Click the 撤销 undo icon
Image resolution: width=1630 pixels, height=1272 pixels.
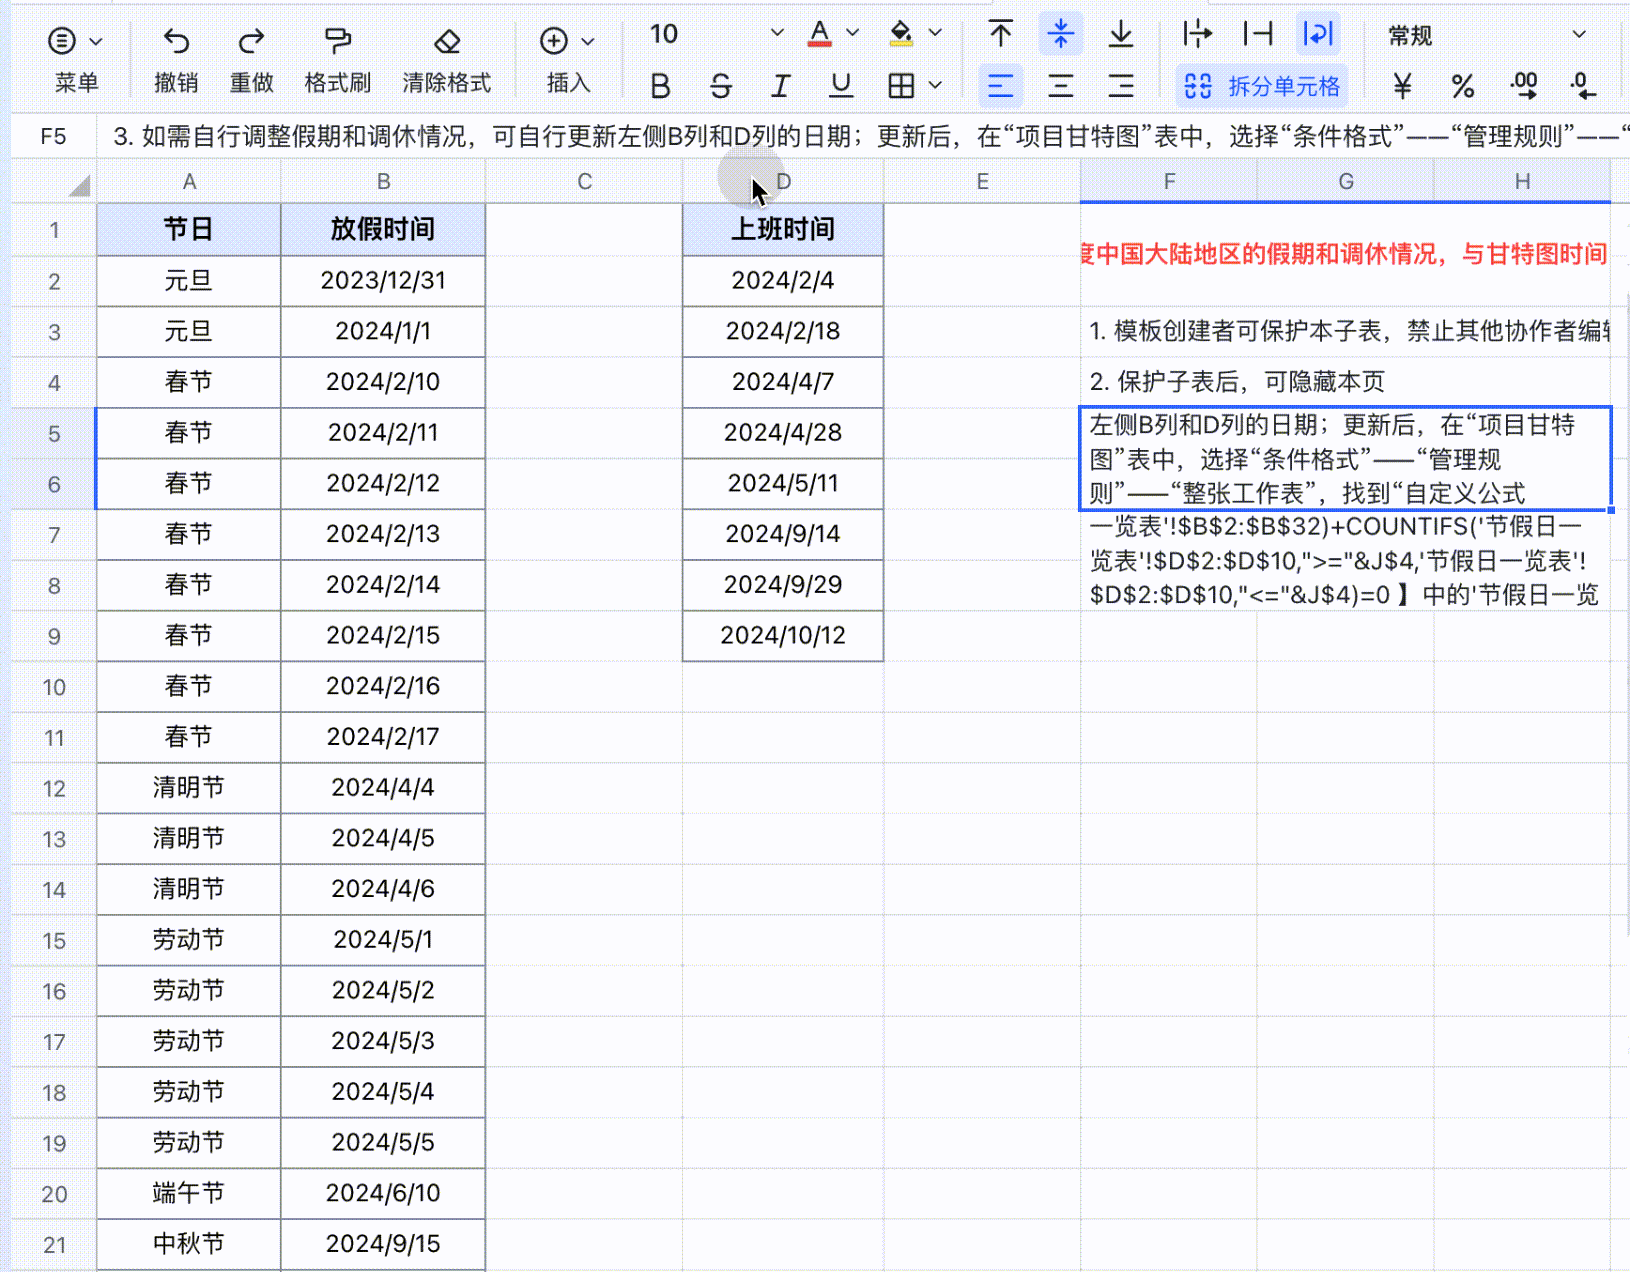[x=176, y=40]
